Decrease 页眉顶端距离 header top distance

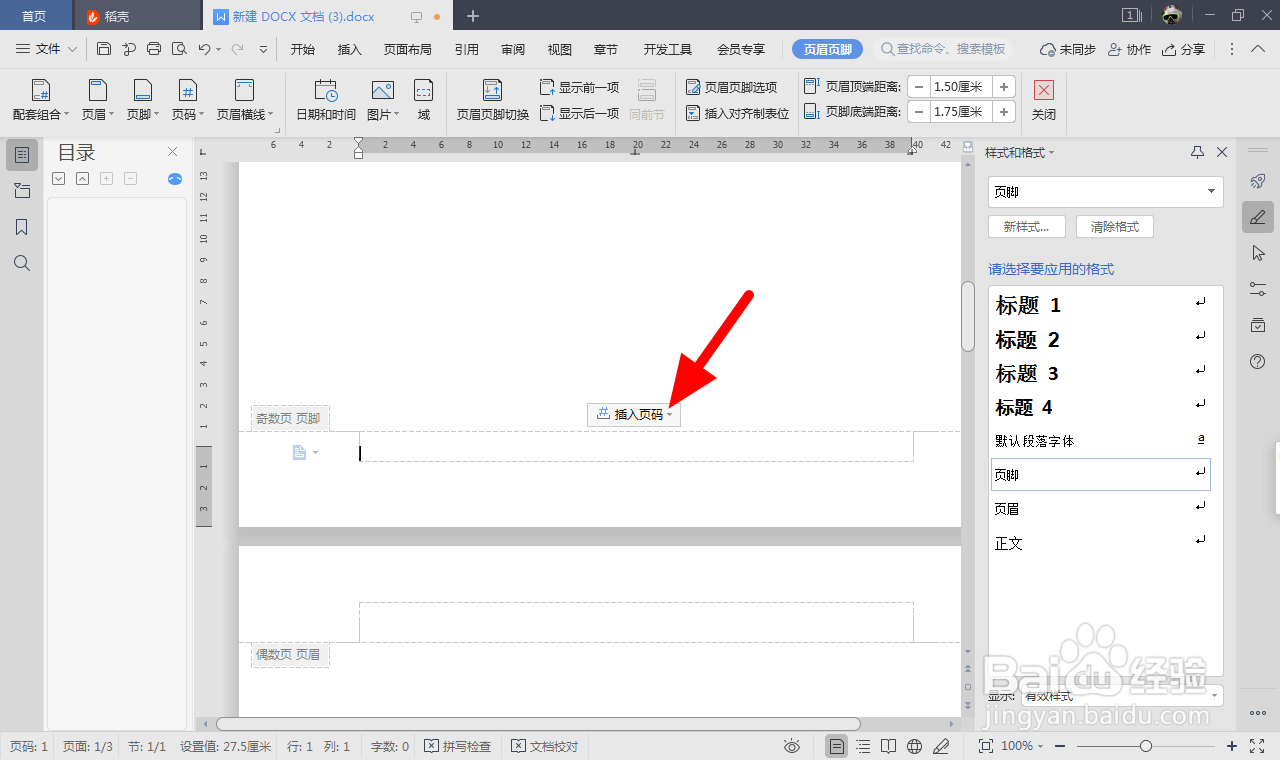[918, 87]
